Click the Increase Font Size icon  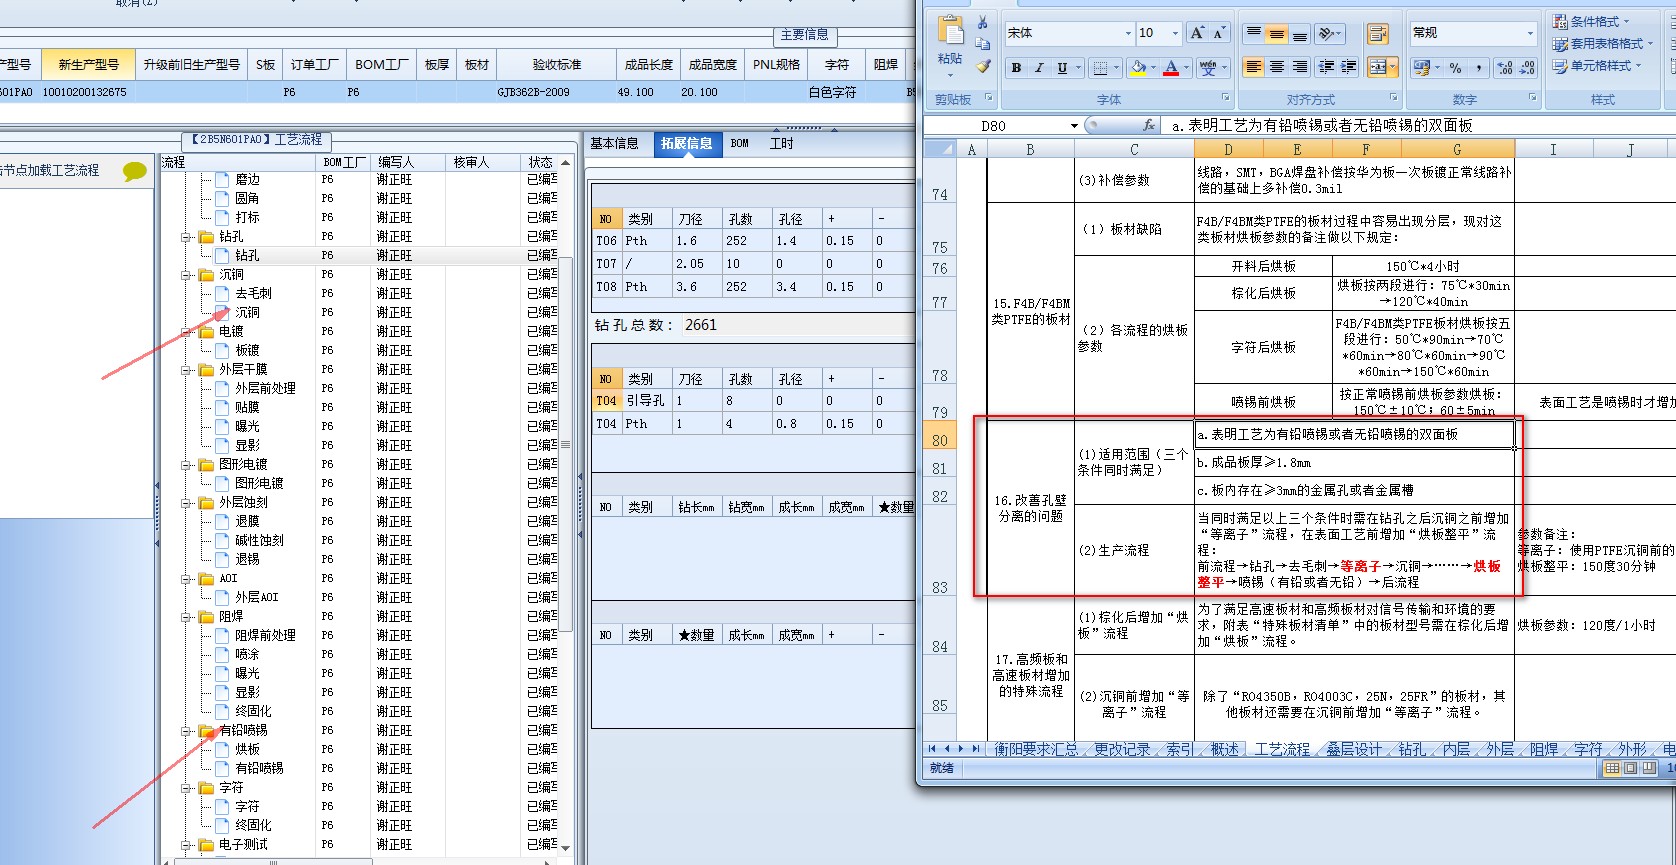tap(1197, 33)
